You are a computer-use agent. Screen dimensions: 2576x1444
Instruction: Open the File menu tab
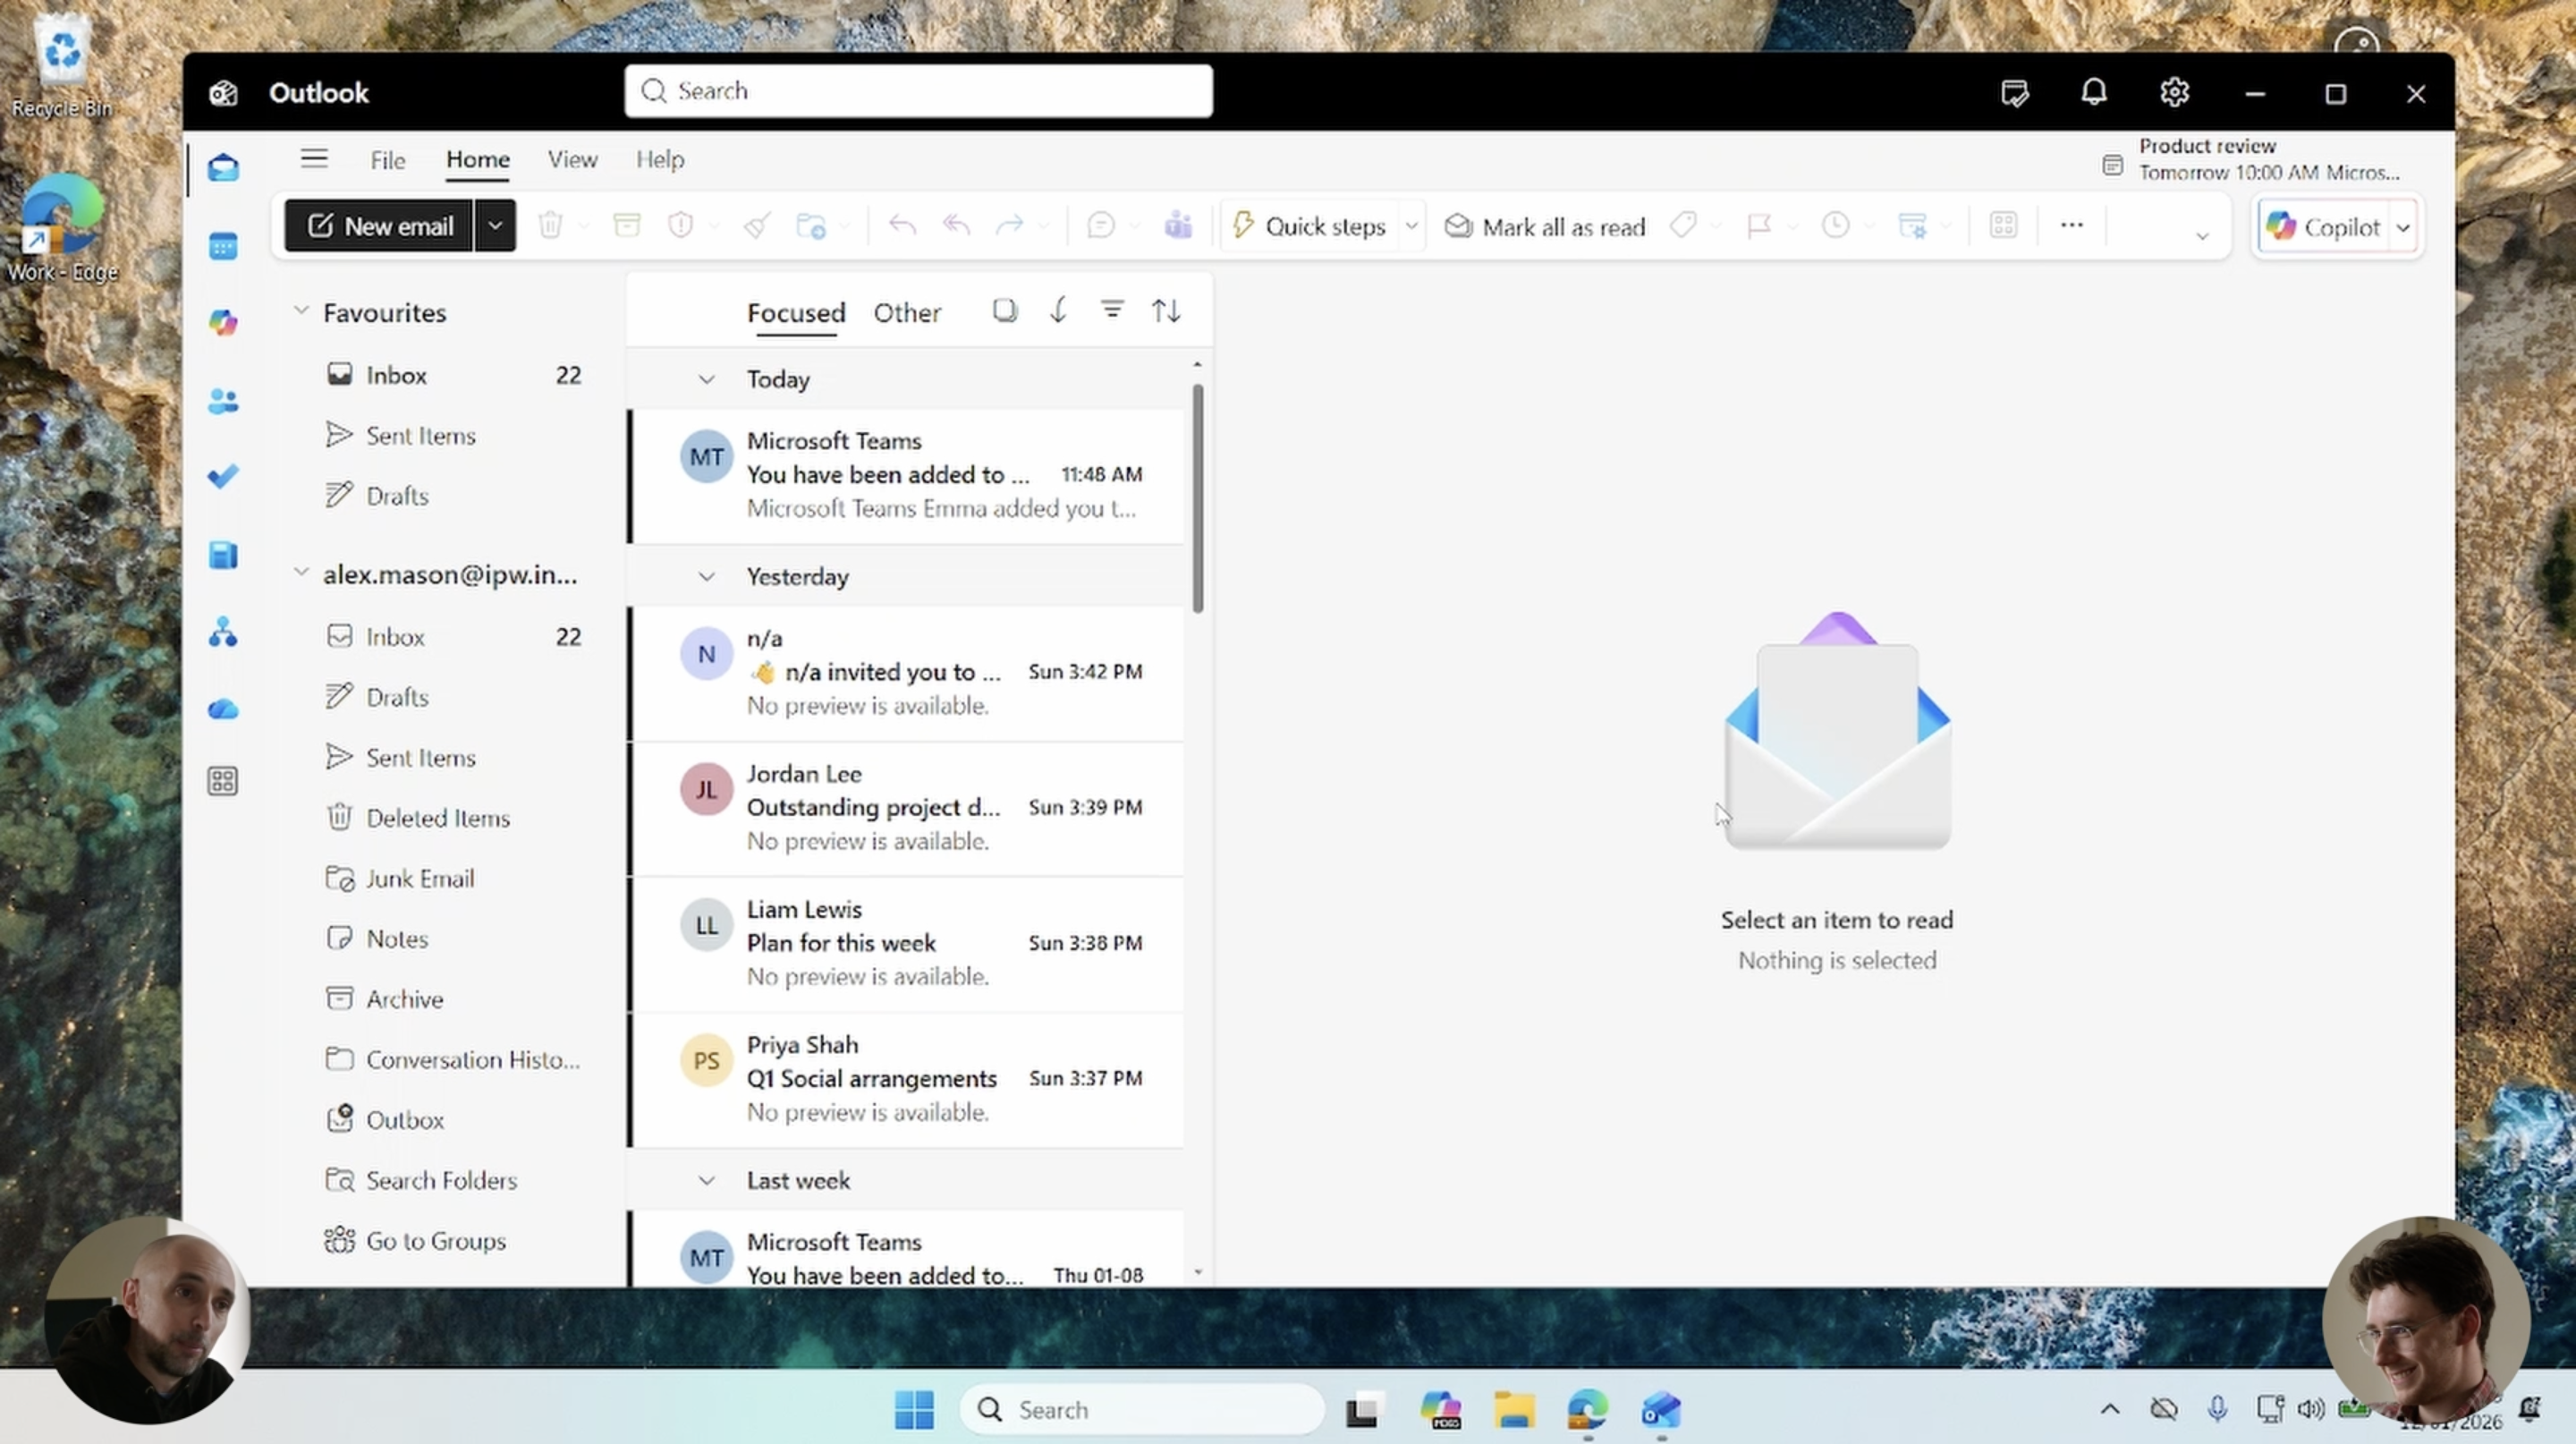(387, 160)
